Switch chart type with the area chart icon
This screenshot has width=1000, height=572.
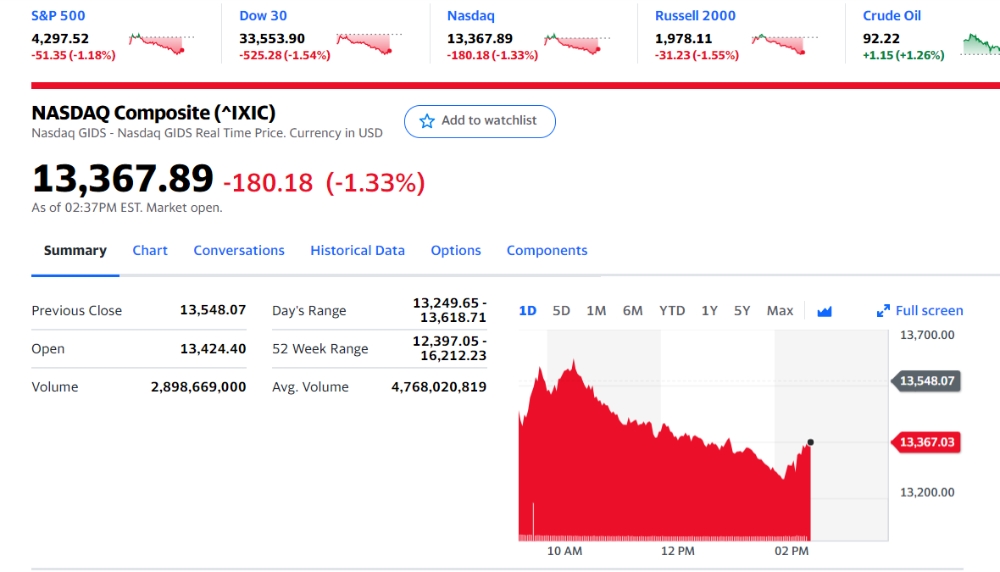[x=825, y=311]
